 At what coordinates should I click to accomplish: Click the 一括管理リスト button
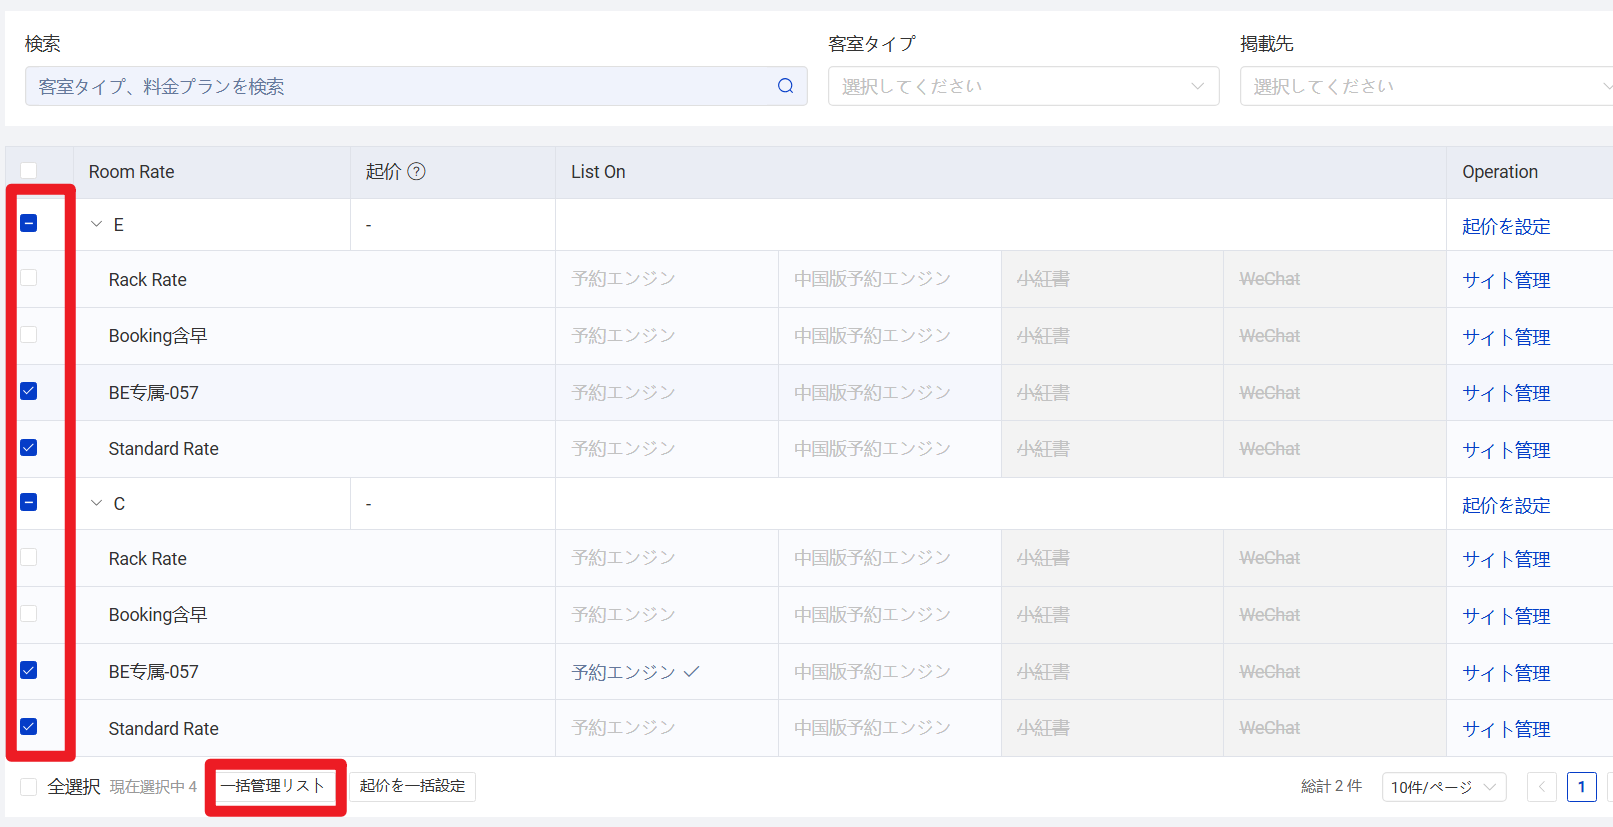[x=274, y=786]
